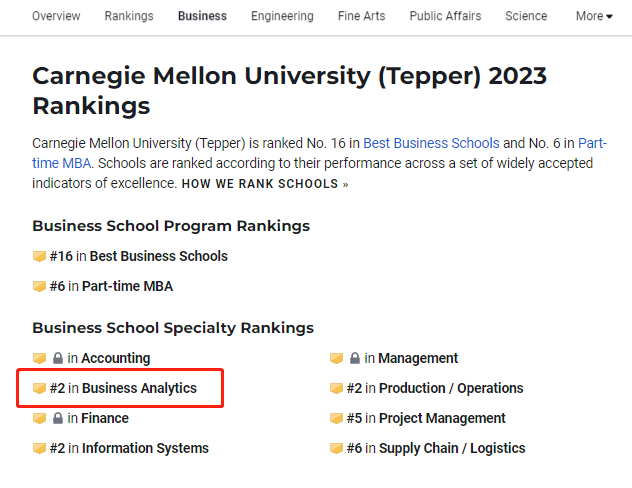This screenshot has width=632, height=488.
Task: Open the Rankings tab
Action: (x=129, y=16)
